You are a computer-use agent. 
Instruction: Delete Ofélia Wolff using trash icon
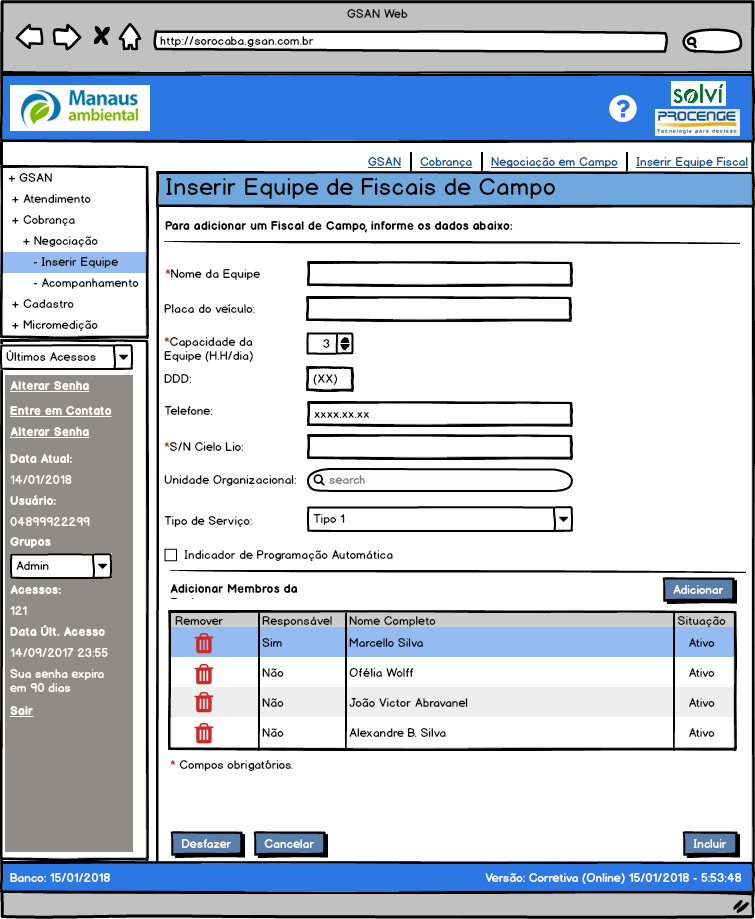(x=204, y=673)
